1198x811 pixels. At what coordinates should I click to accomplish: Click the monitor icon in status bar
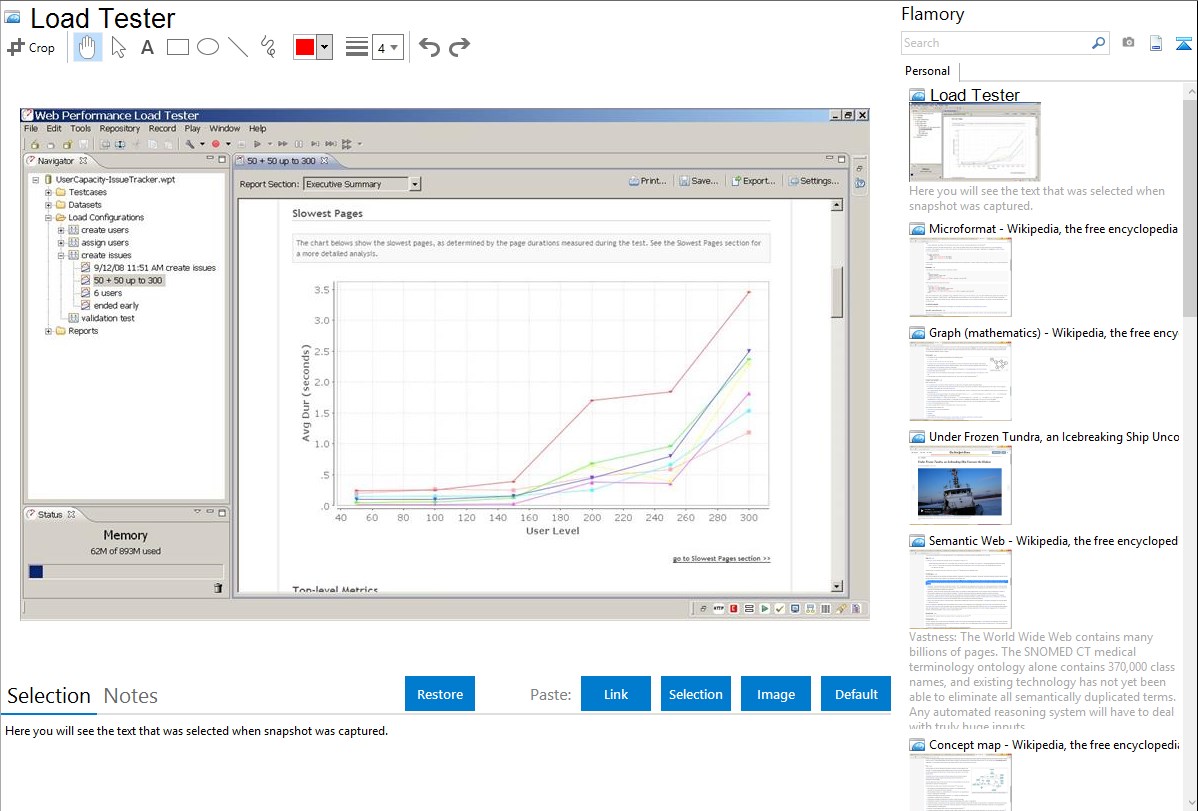pos(795,608)
